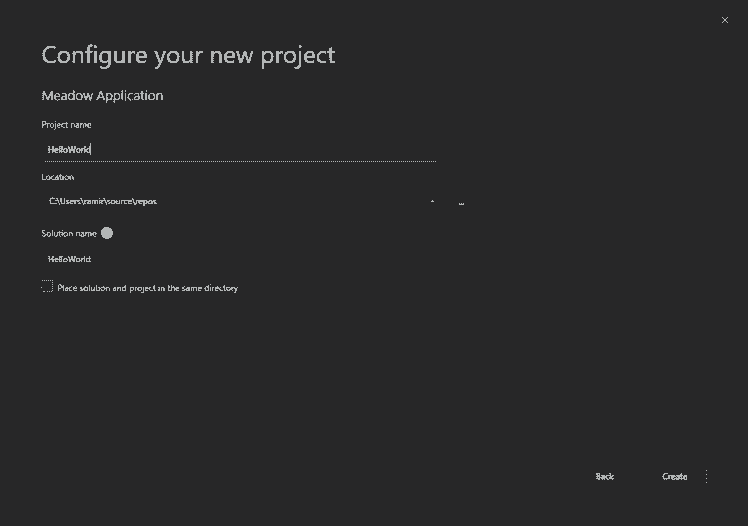Image resolution: width=748 pixels, height=526 pixels.
Task: Click the C:\Users\ramir\source\repos location box
Action: pos(230,202)
